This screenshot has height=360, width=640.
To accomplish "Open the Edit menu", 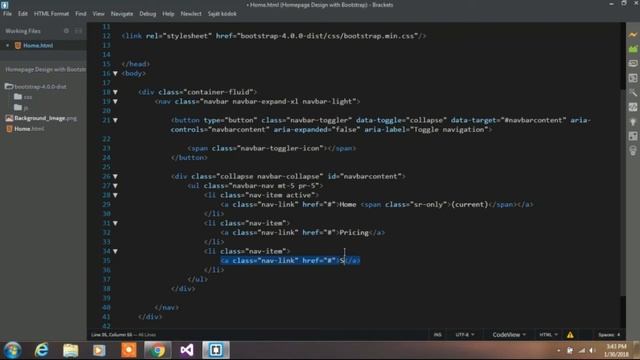I will 22,13.
